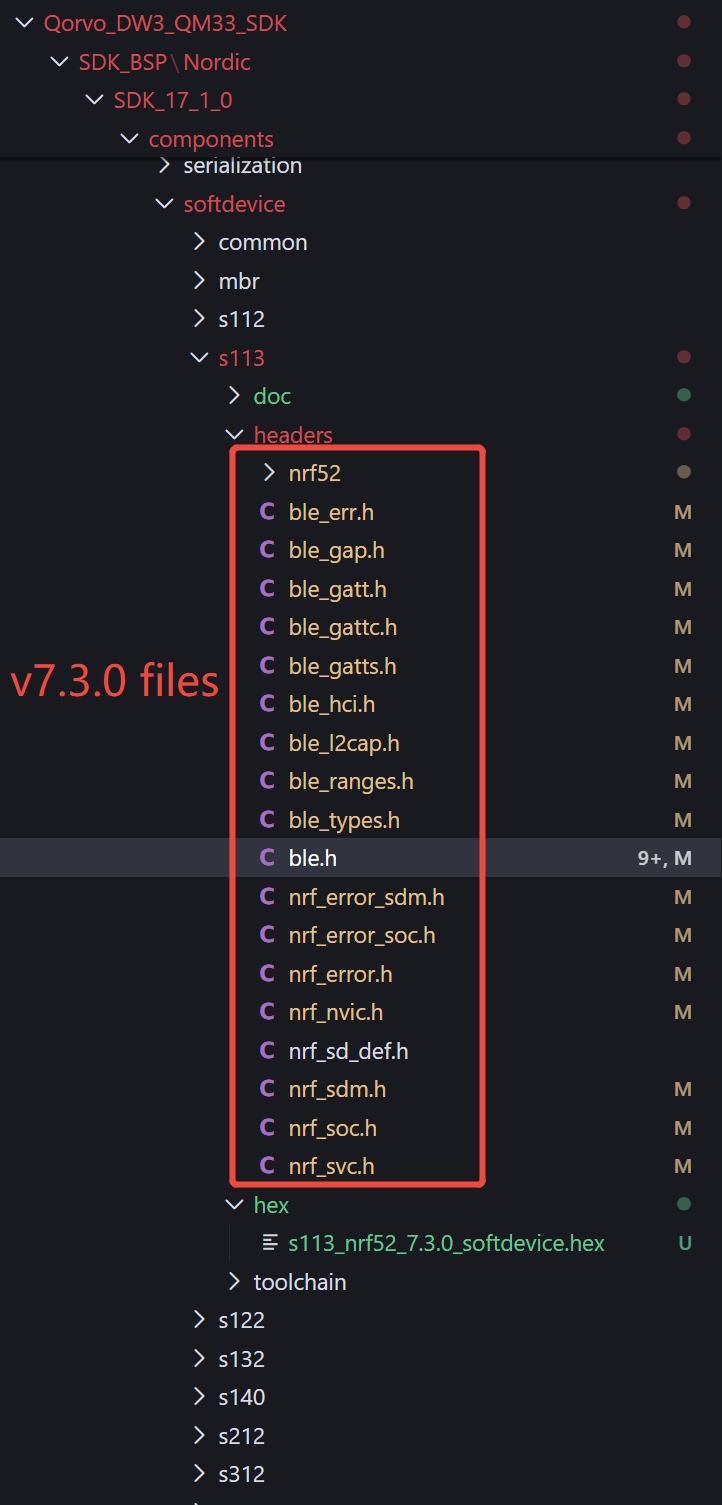The width and height of the screenshot is (722, 1505).
Task: Collapse the headers folder
Action: [x=234, y=435]
